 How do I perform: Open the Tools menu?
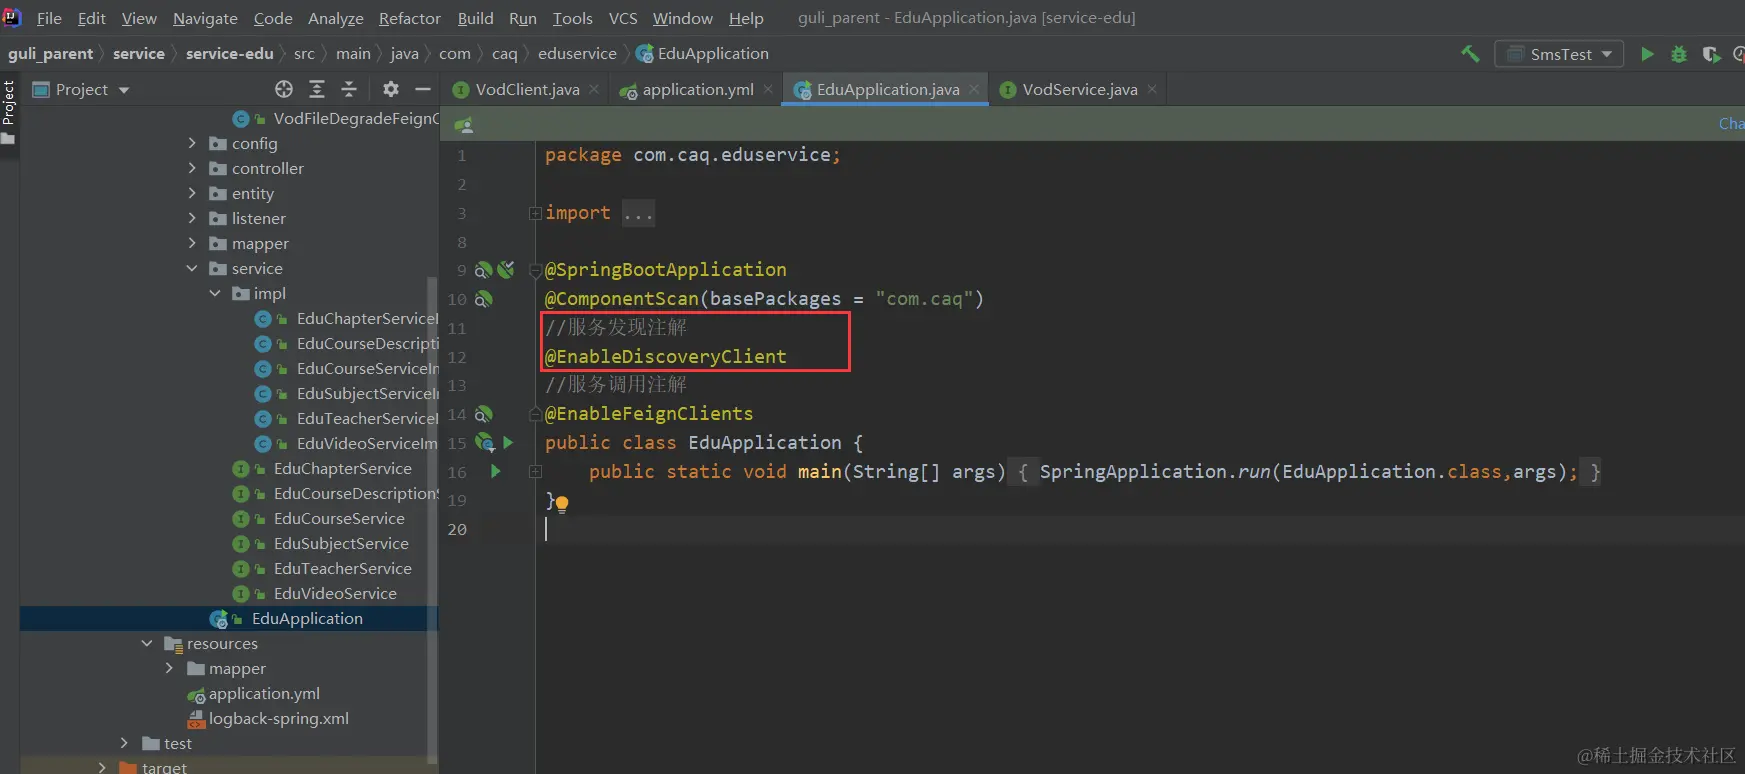click(572, 18)
